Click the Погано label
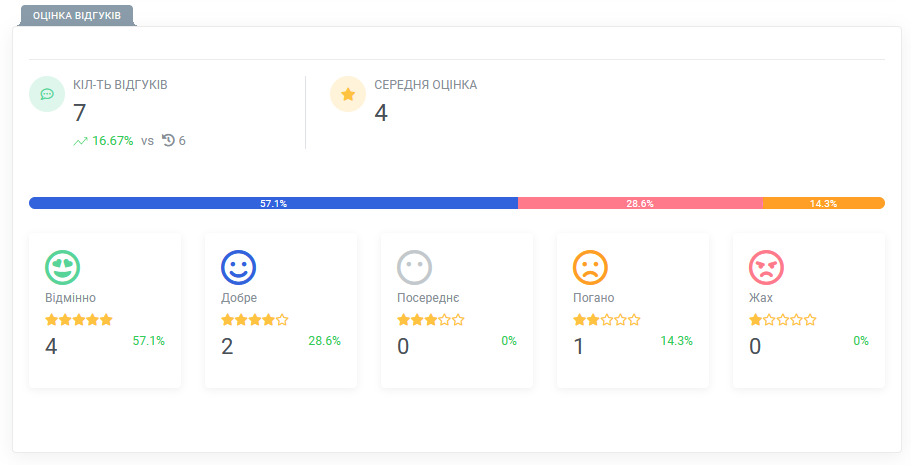Screen dimensions: 911x465 (x=594, y=298)
